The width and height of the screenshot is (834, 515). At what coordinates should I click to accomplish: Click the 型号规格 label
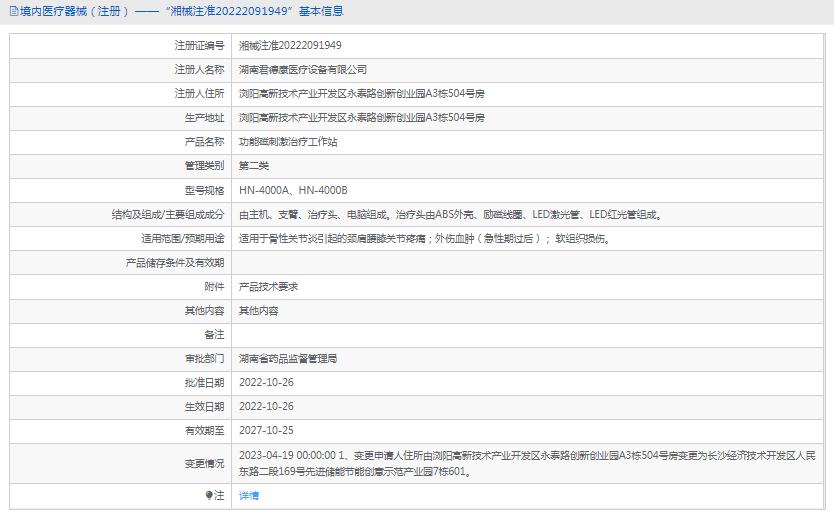pyautogui.click(x=205, y=190)
